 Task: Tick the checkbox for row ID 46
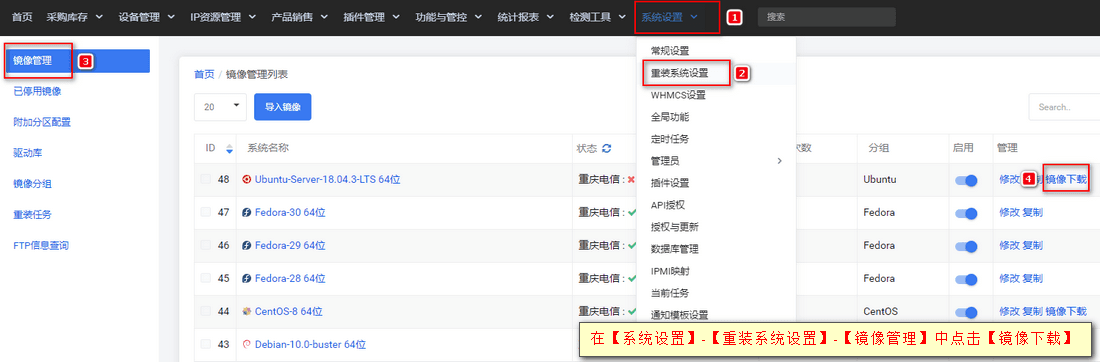pyautogui.click(x=206, y=246)
